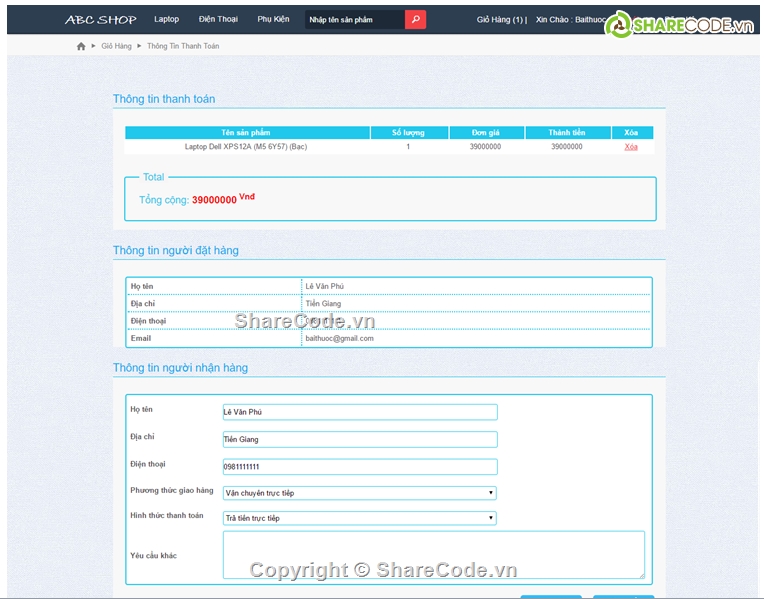Open the Phụ Kiện menu
The image size is (764, 599).
[273, 19]
